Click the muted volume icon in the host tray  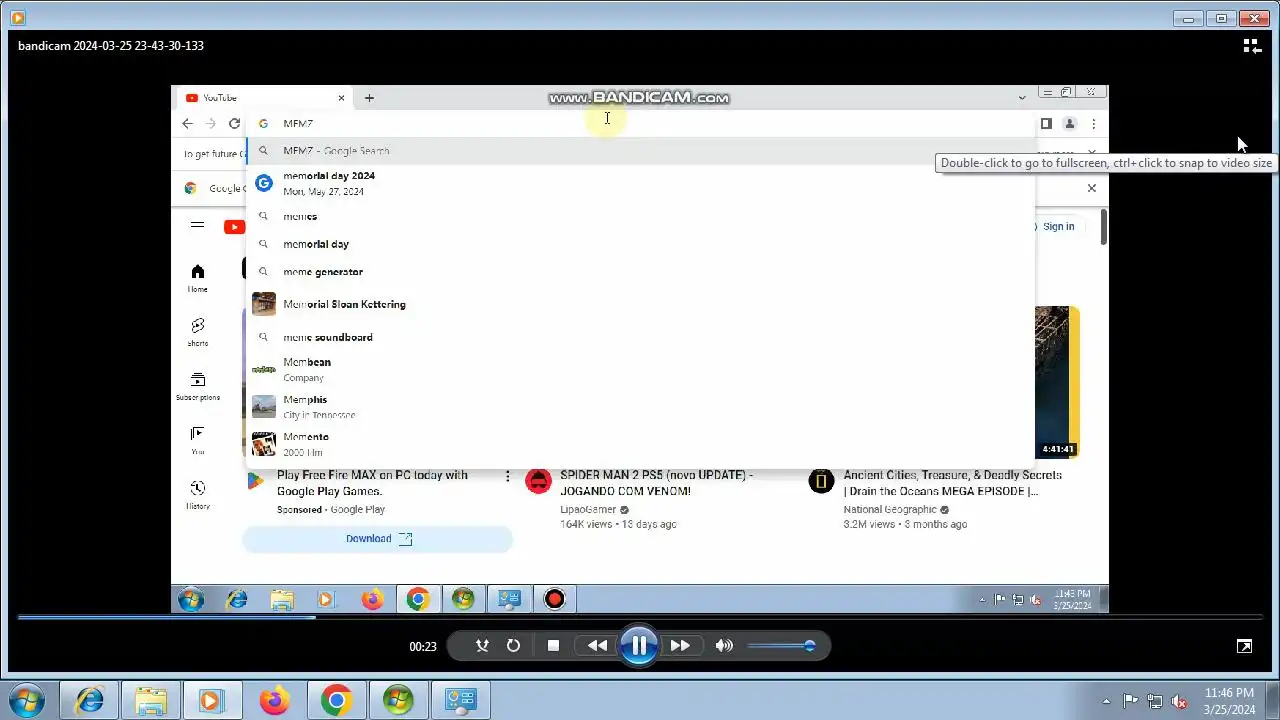coord(1180,701)
